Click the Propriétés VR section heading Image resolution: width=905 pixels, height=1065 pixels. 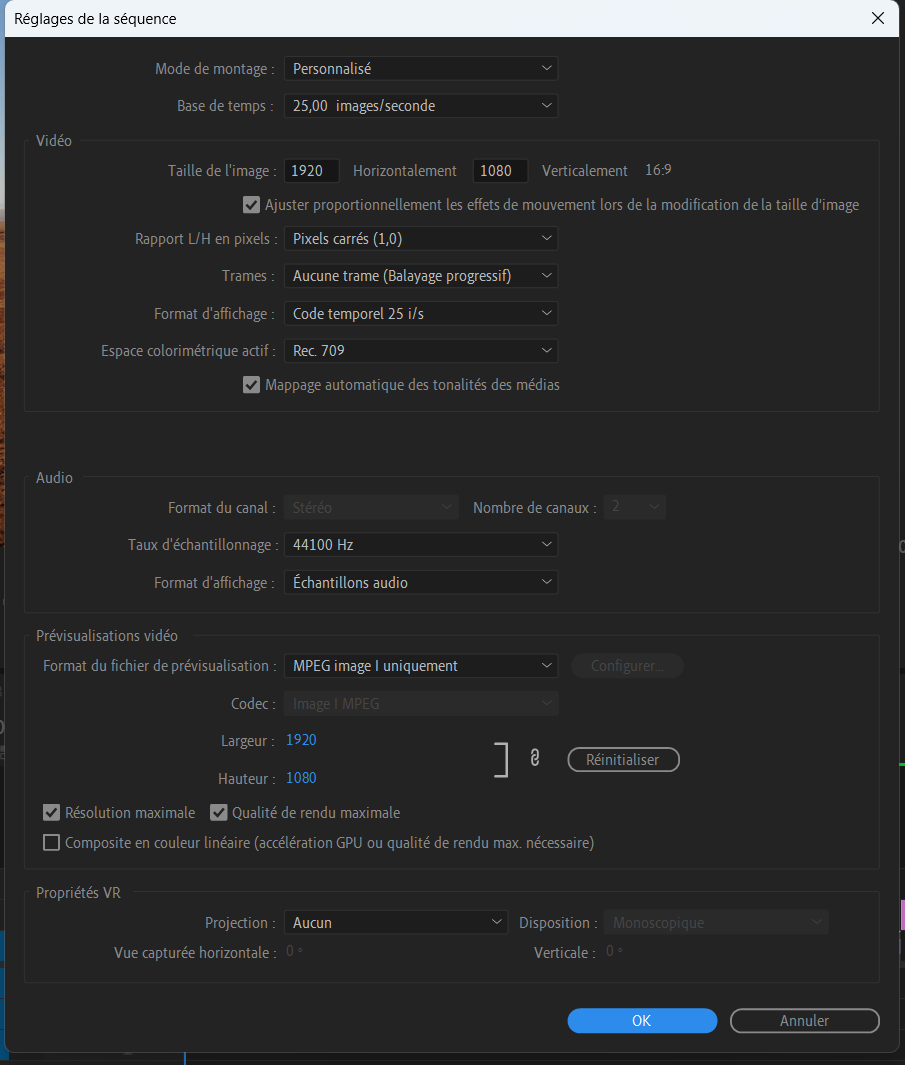pos(78,892)
